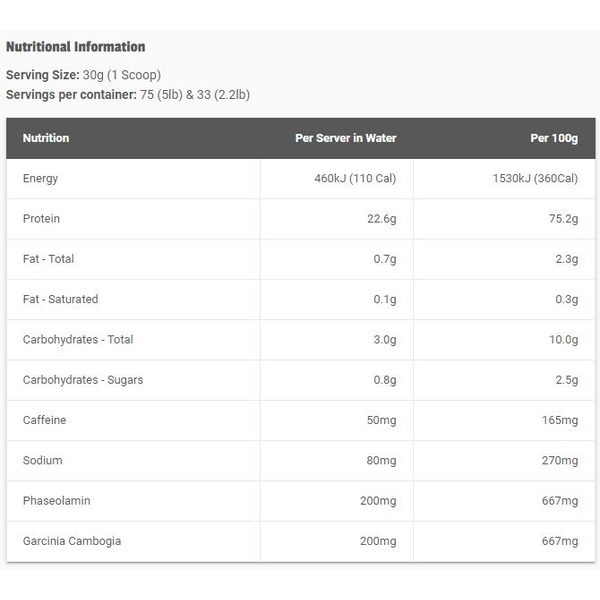Click the 22.6g protein per serve value
Image resolution: width=600 pixels, height=600 pixels.
coord(382,219)
